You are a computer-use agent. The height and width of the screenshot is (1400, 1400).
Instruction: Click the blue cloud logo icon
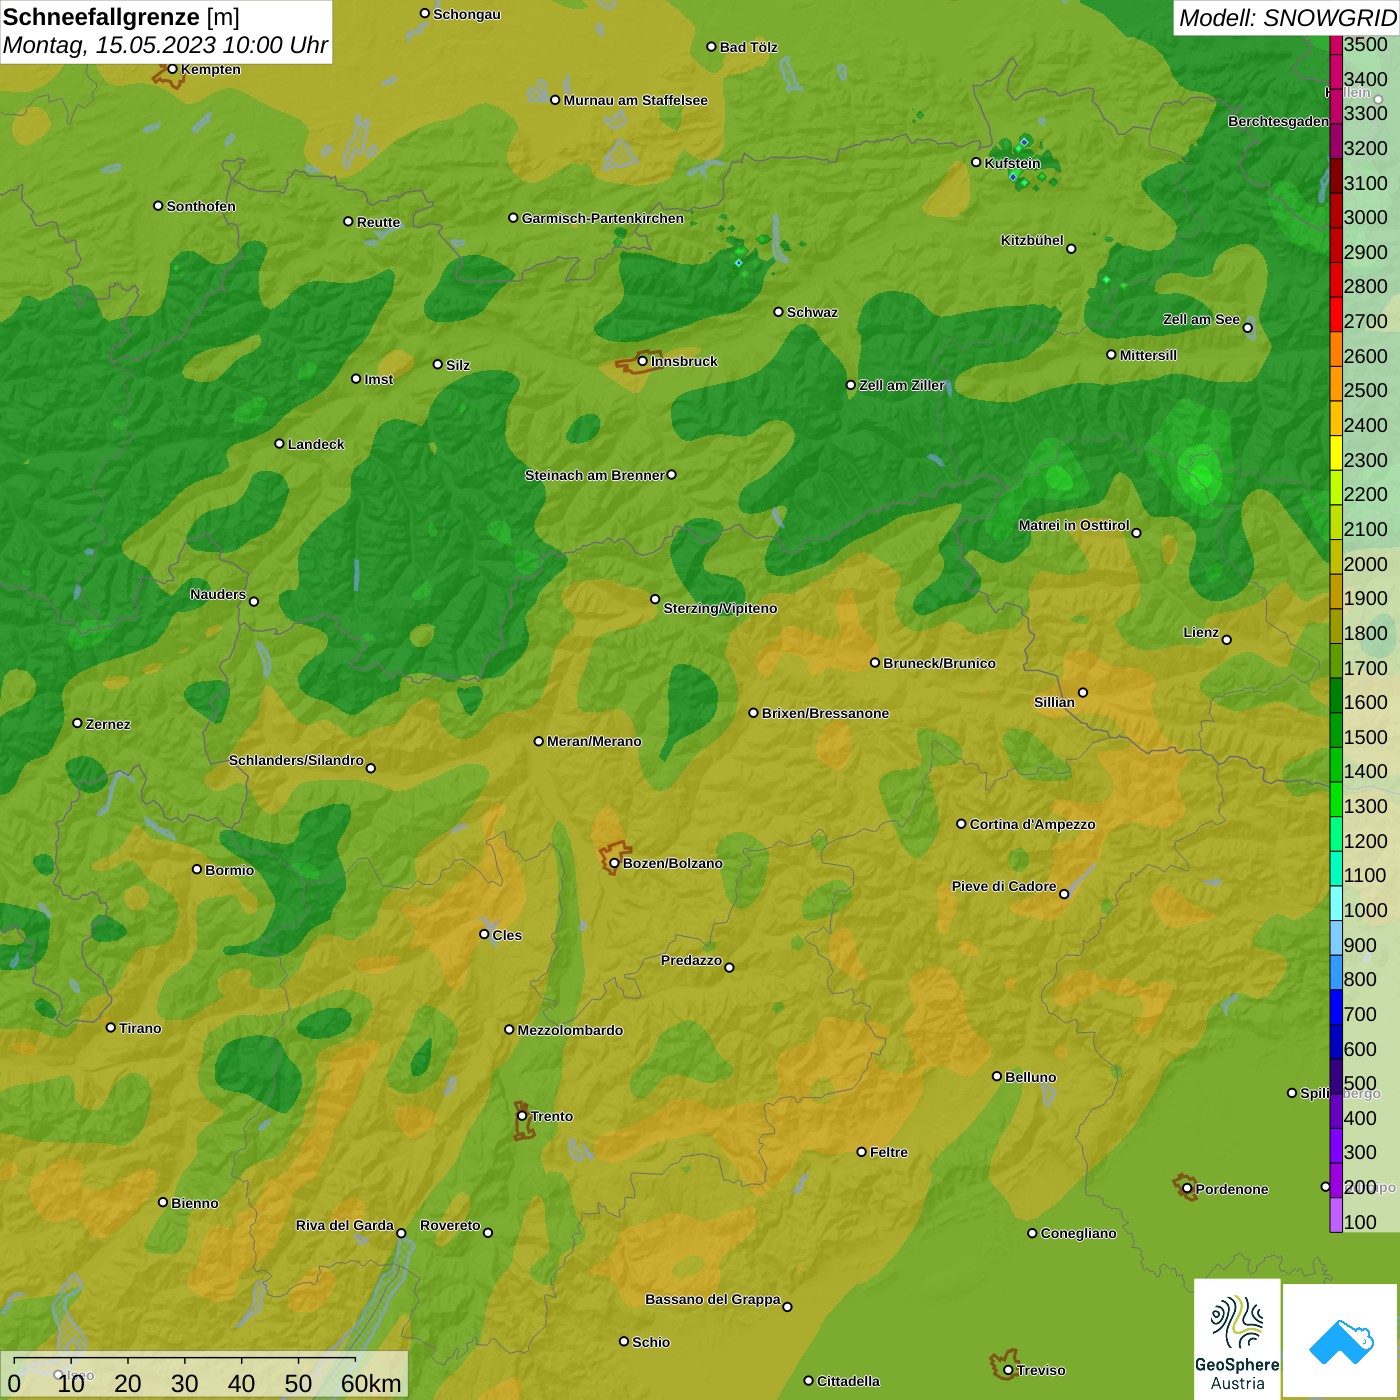(x=1340, y=1340)
